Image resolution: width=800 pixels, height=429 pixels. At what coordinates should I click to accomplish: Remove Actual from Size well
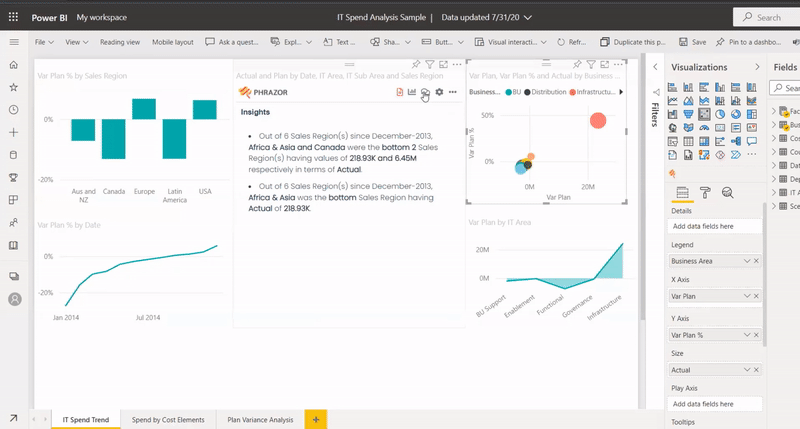click(x=756, y=370)
